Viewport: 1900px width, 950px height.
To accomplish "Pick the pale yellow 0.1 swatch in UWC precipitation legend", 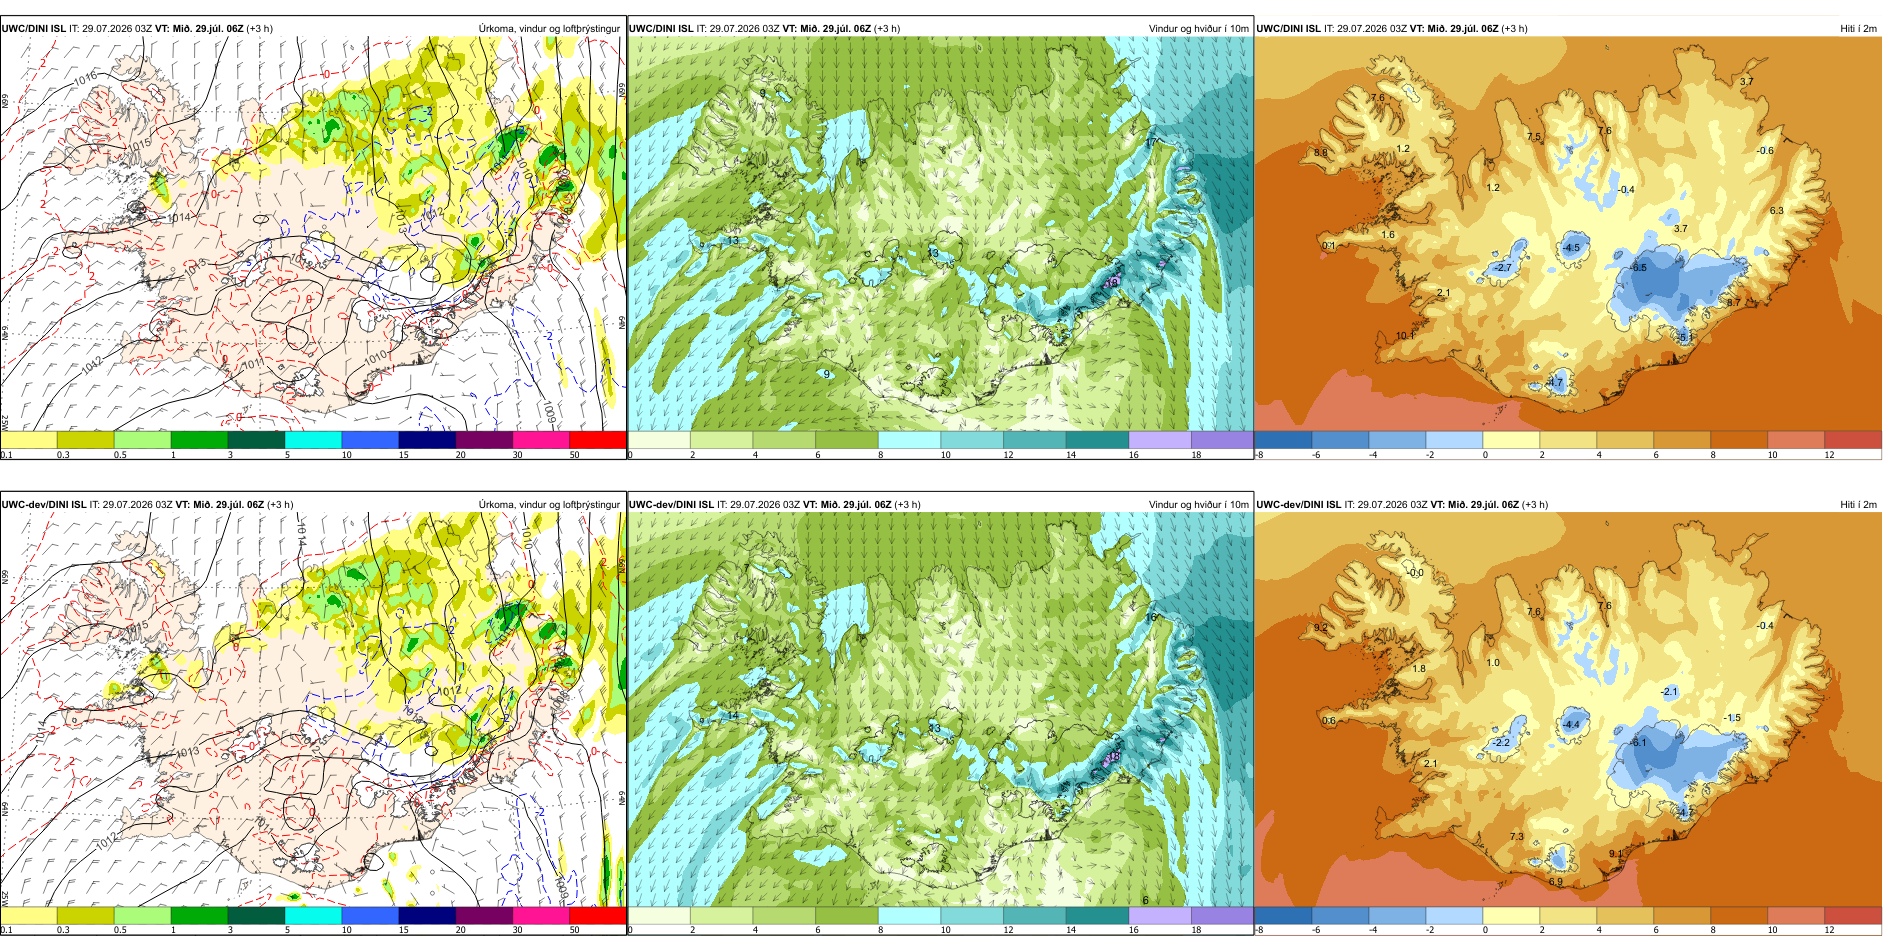I will 29,439.
